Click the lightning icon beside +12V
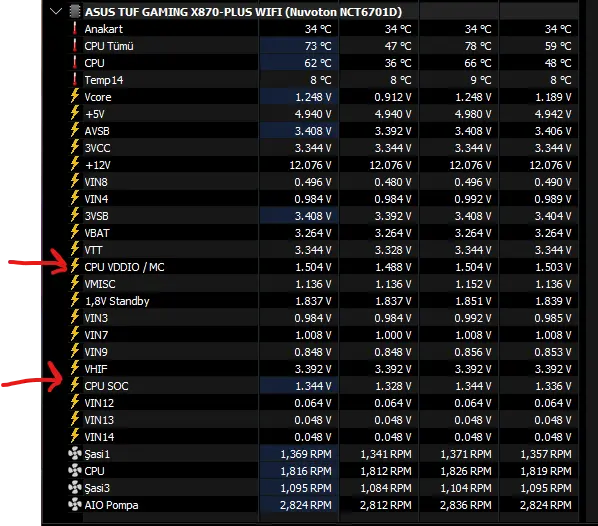Viewport: 598px width, 526px height. 75,164
